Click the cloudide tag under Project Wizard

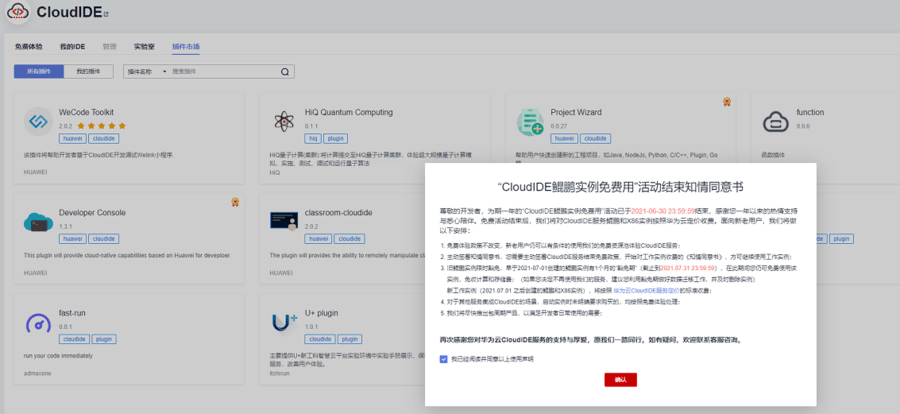click(596, 138)
